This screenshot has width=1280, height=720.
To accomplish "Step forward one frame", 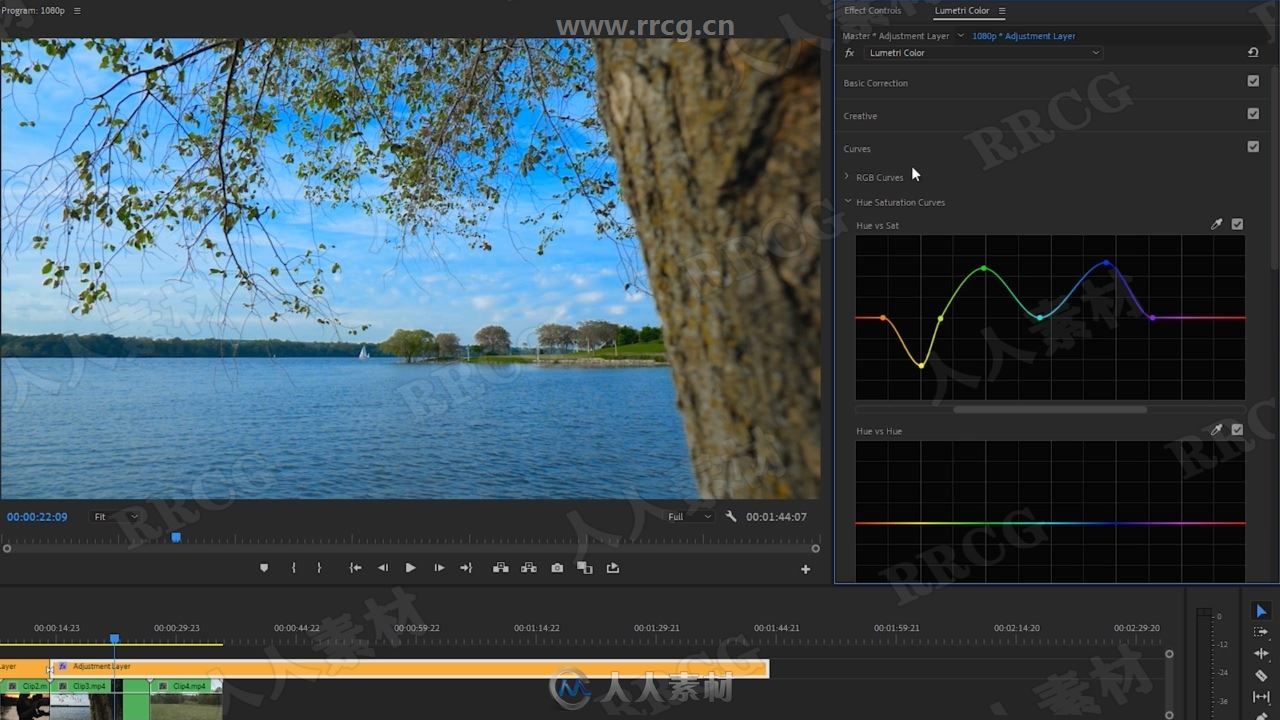I will (439, 568).
